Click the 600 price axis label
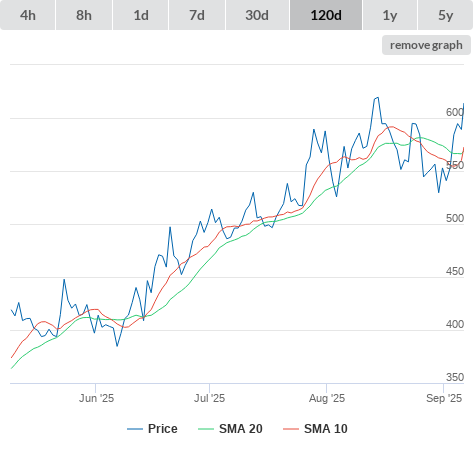 click(455, 112)
